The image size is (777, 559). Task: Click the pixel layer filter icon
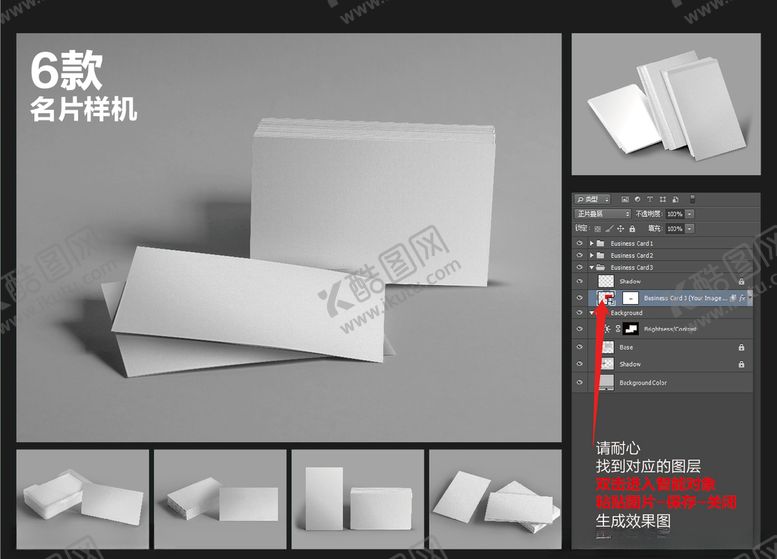(x=625, y=199)
